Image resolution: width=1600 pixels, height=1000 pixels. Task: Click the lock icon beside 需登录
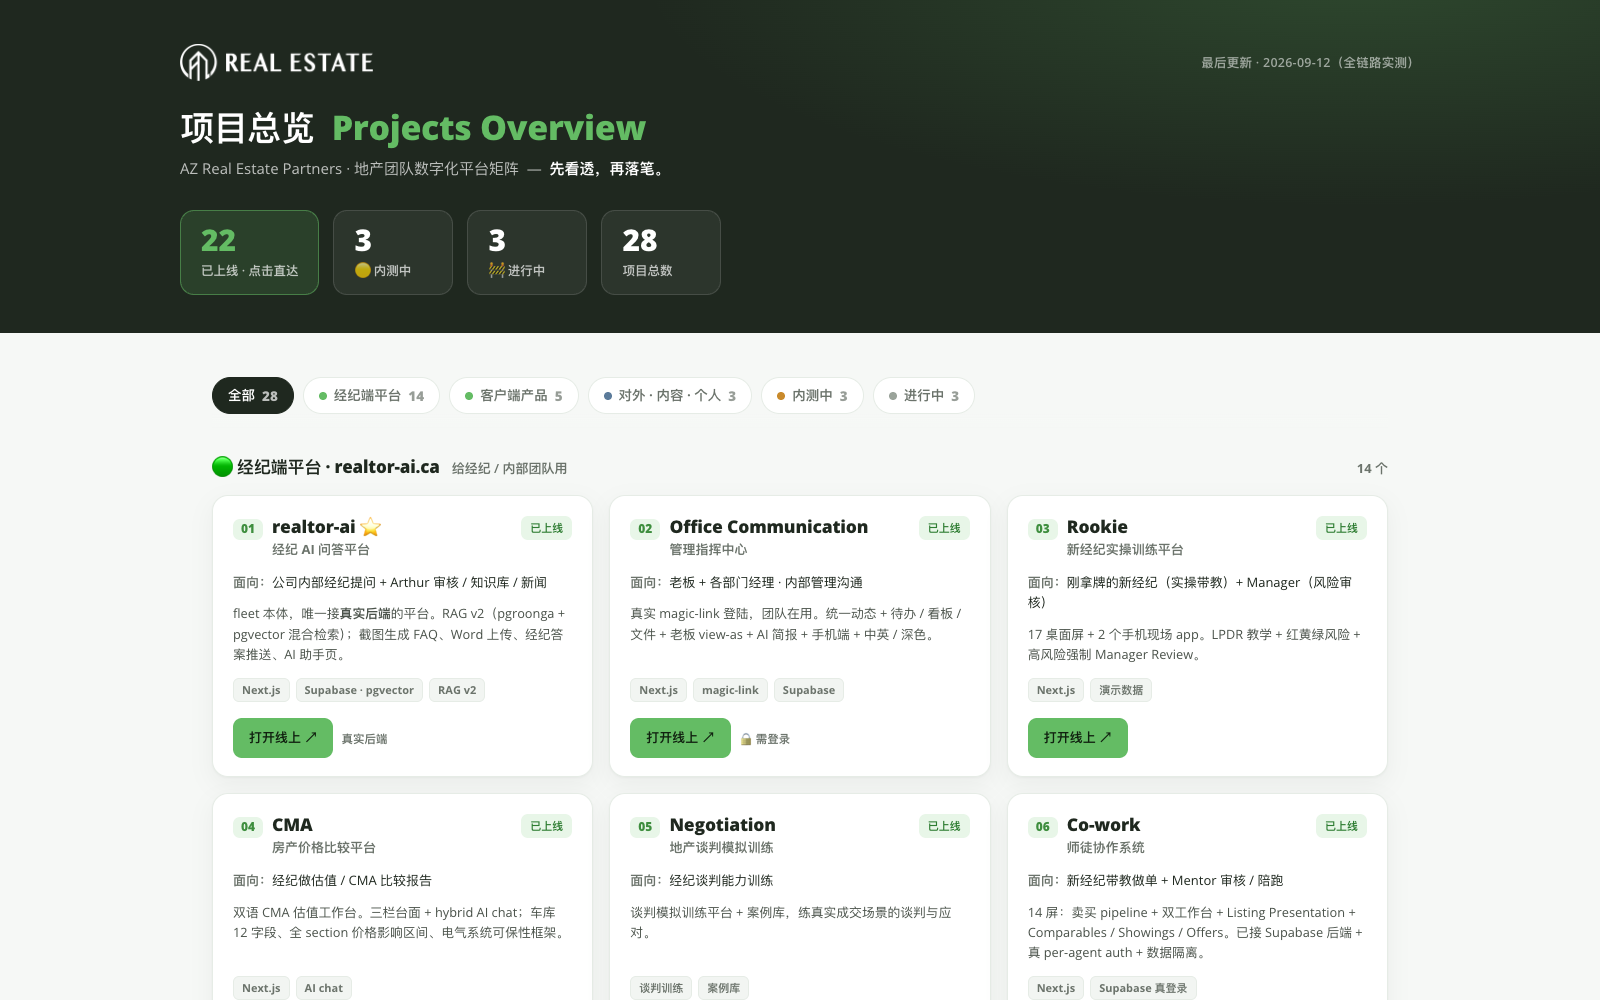click(x=746, y=739)
